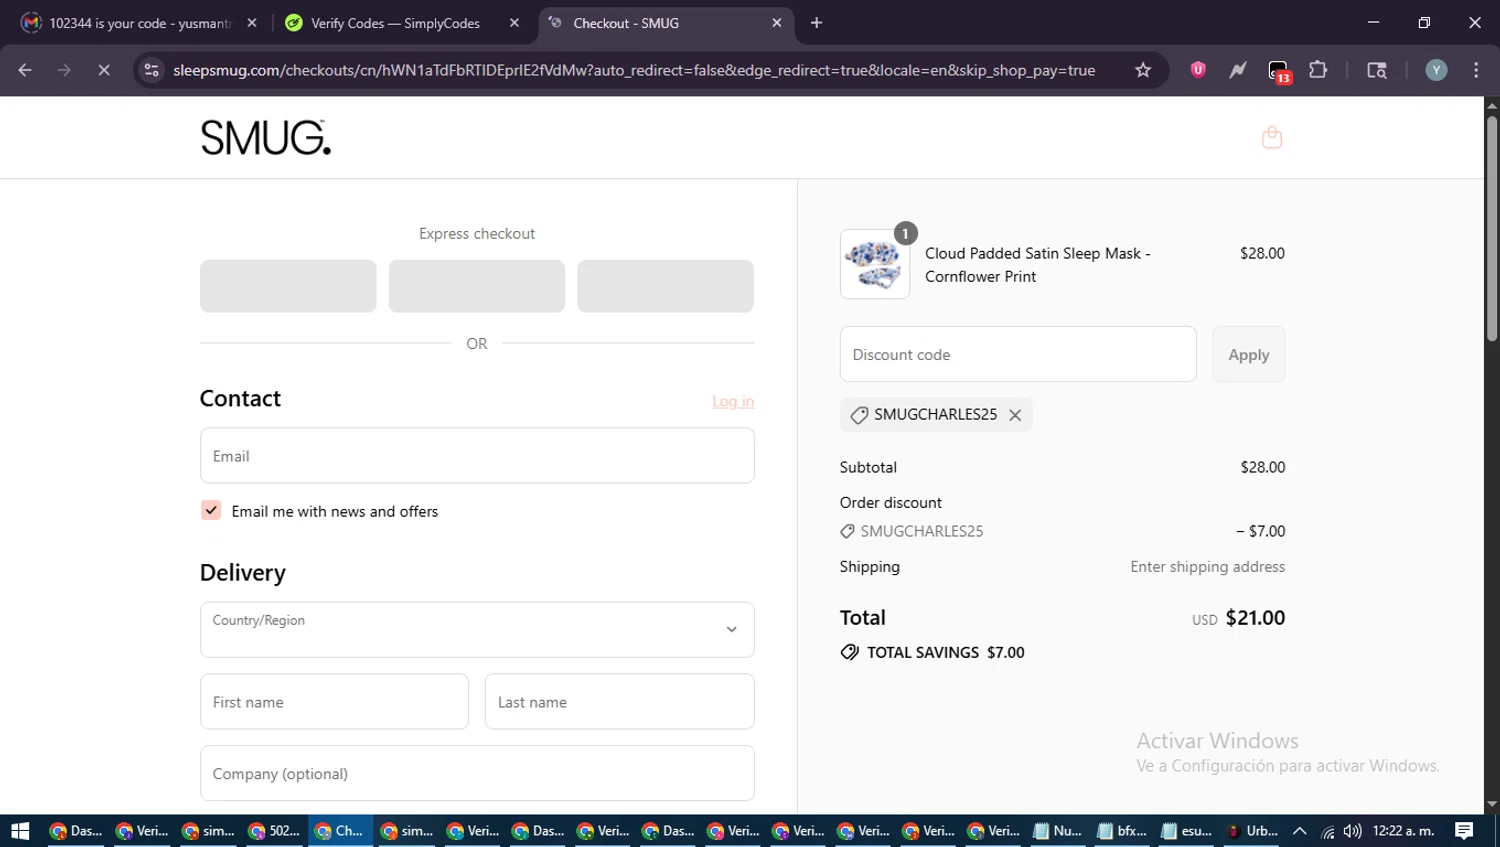Bookmark this page with the star icon
This screenshot has width=1500, height=847.
[x=1143, y=70]
